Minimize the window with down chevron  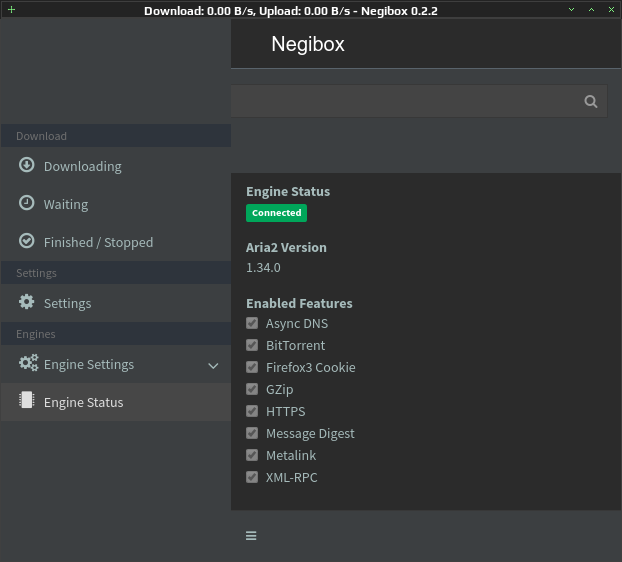(571, 10)
